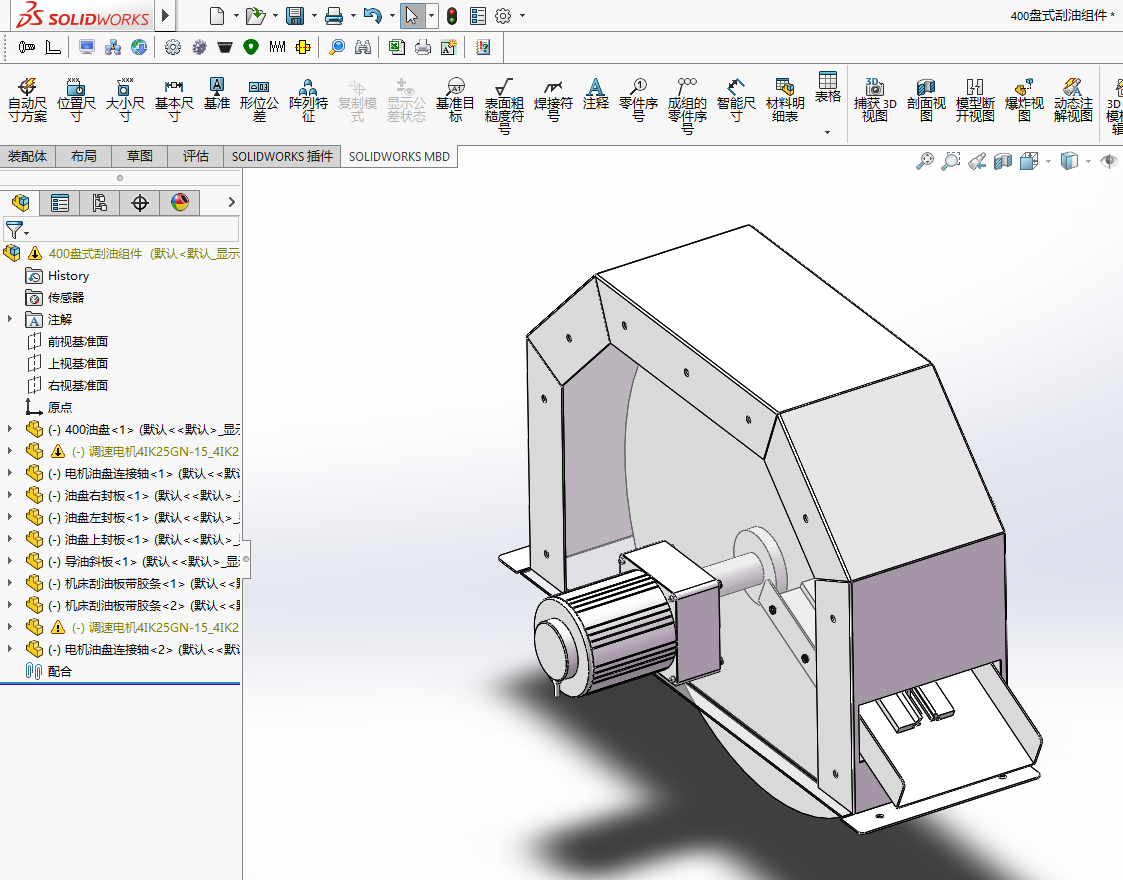1123x880 pixels.
Task: Click 基准目标 tool
Action: [x=455, y=100]
